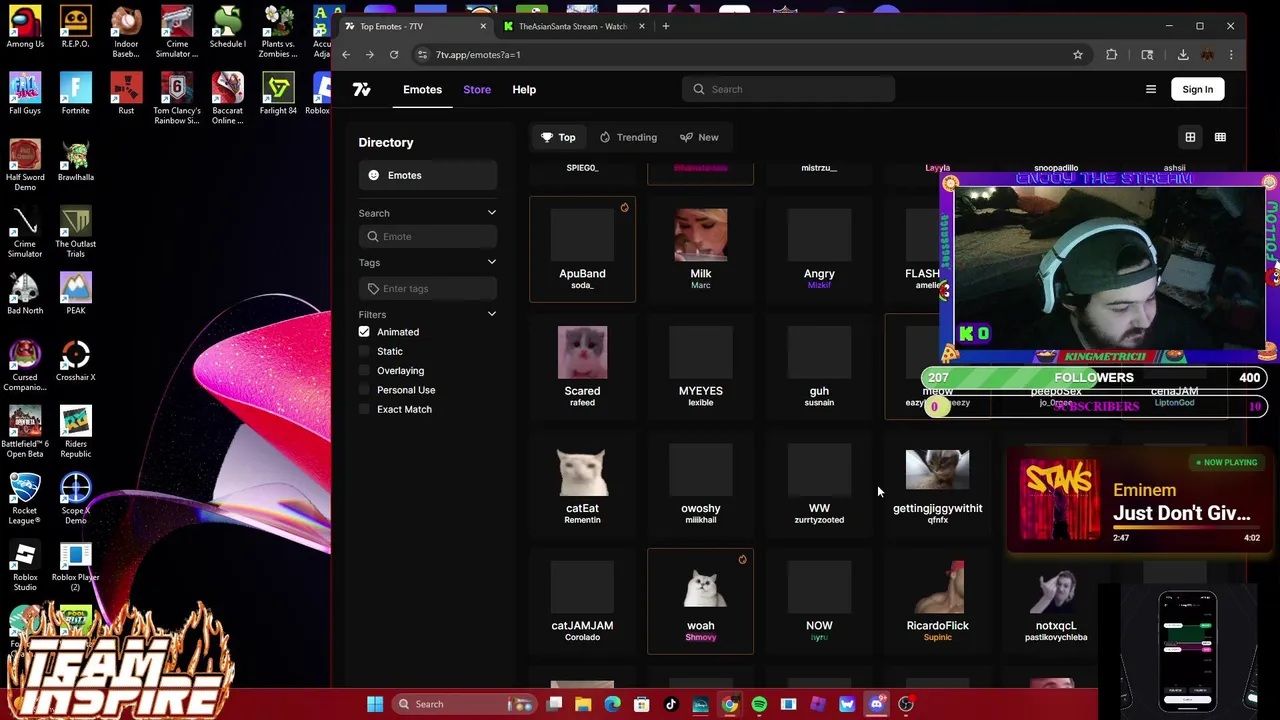This screenshot has height=720, width=1280.
Task: Open browser downloads icon
Action: tap(1183, 55)
